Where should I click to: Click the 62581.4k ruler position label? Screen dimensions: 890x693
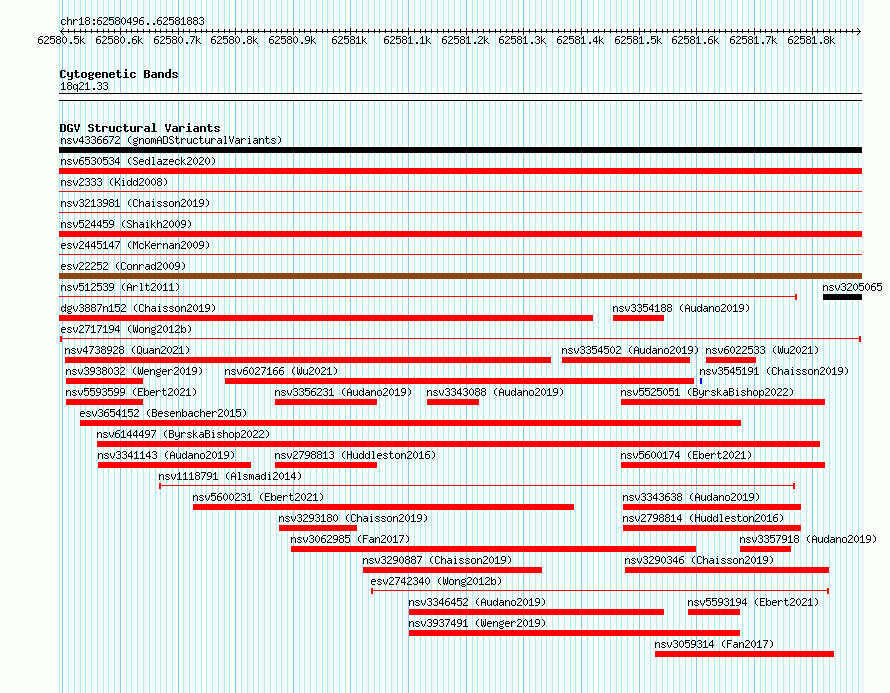point(580,40)
